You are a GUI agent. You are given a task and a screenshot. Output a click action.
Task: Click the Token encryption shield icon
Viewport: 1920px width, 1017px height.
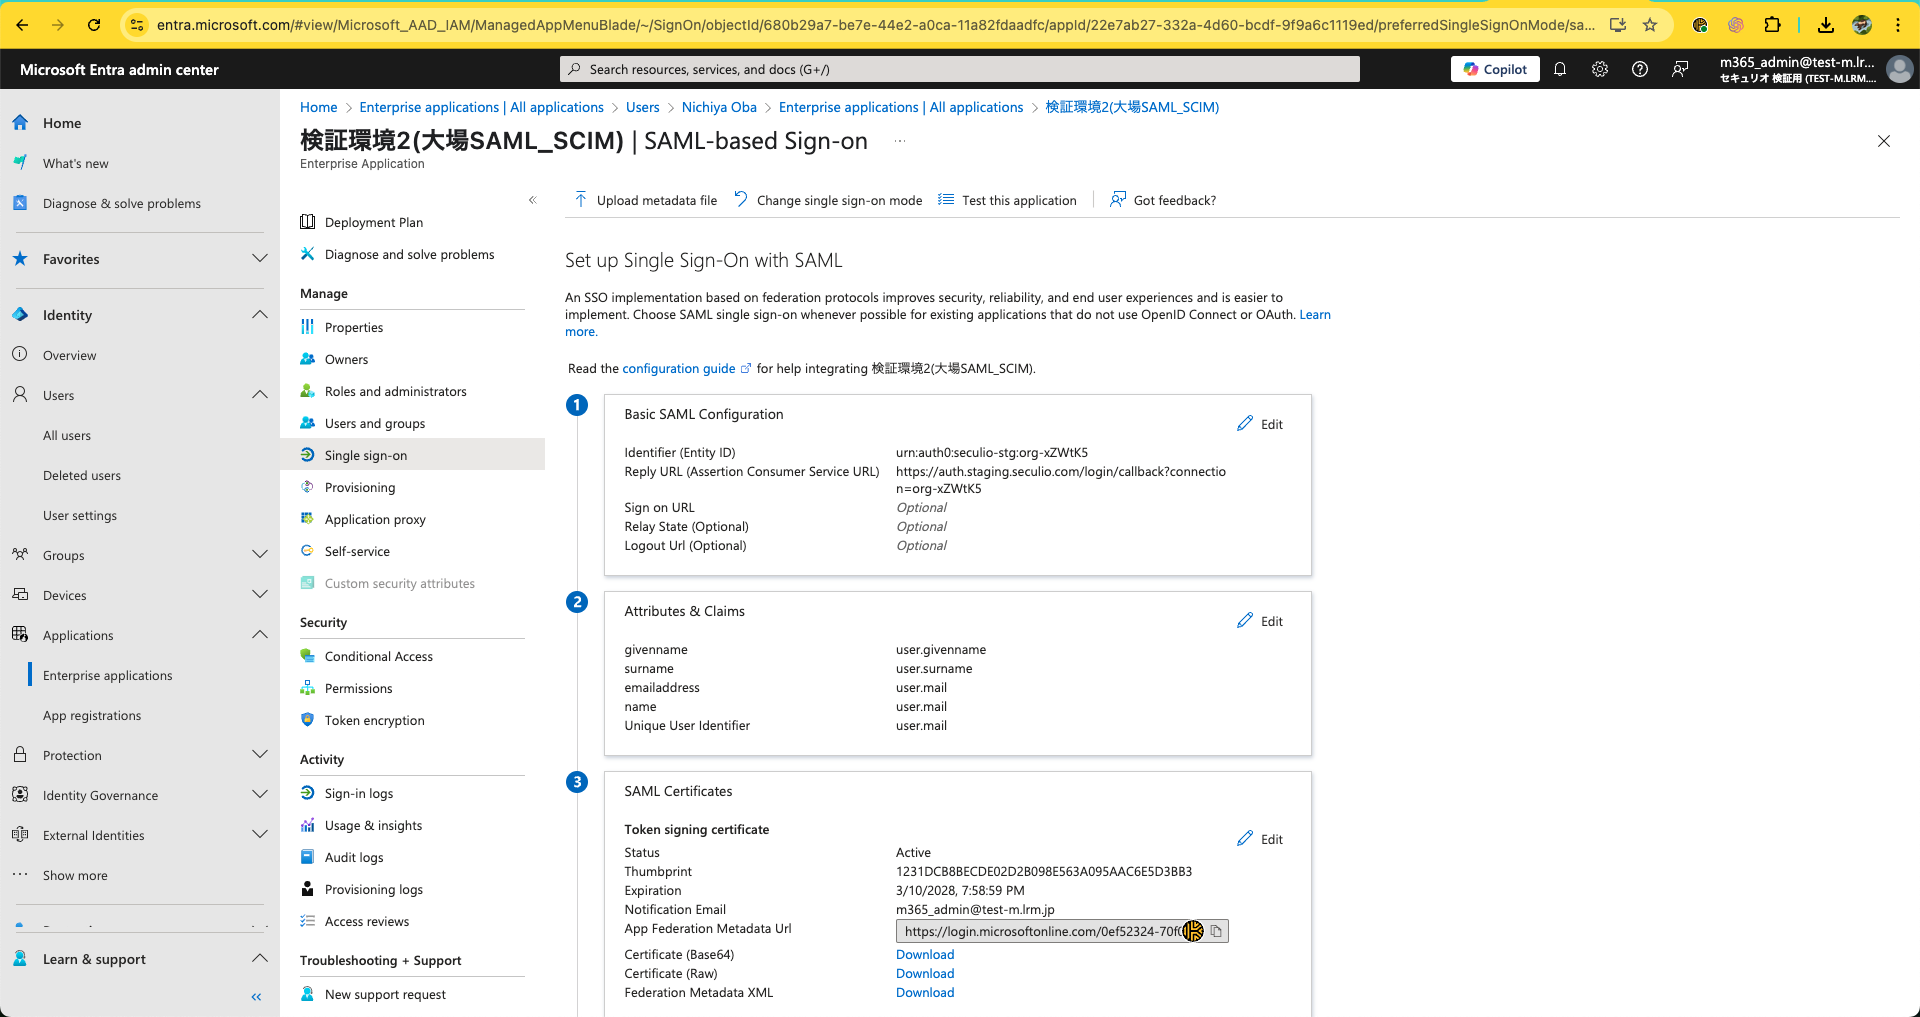point(308,720)
